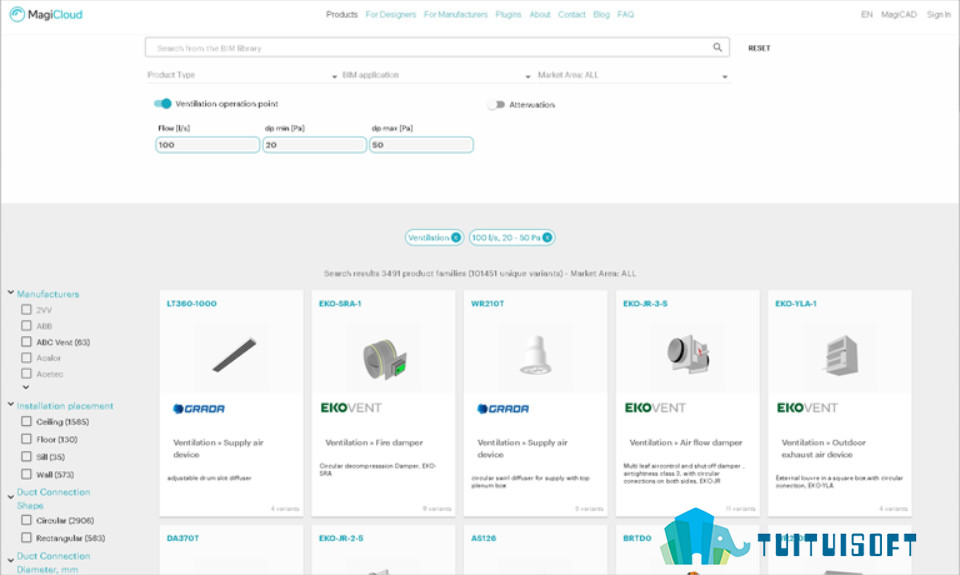Go to For Manufacturers page

456,15
